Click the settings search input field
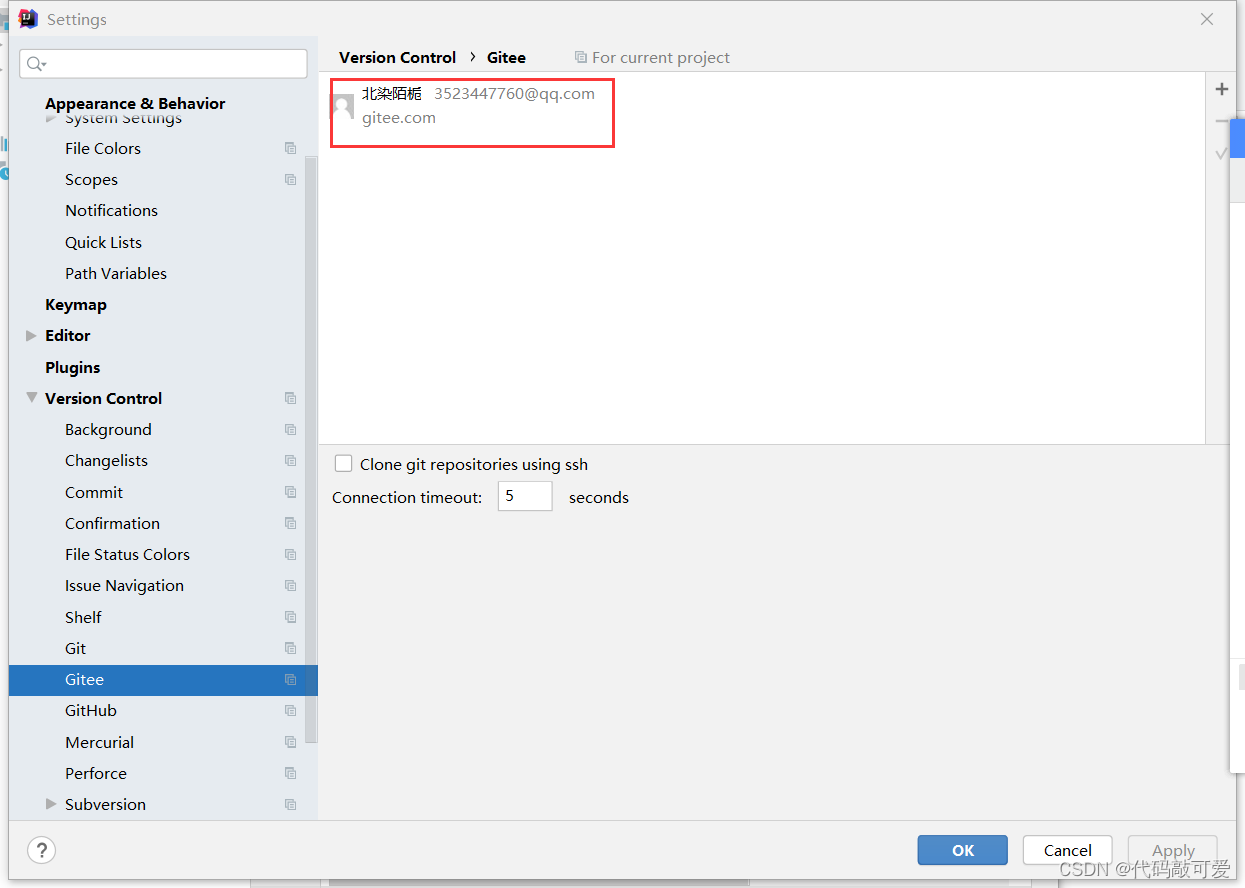 [163, 64]
